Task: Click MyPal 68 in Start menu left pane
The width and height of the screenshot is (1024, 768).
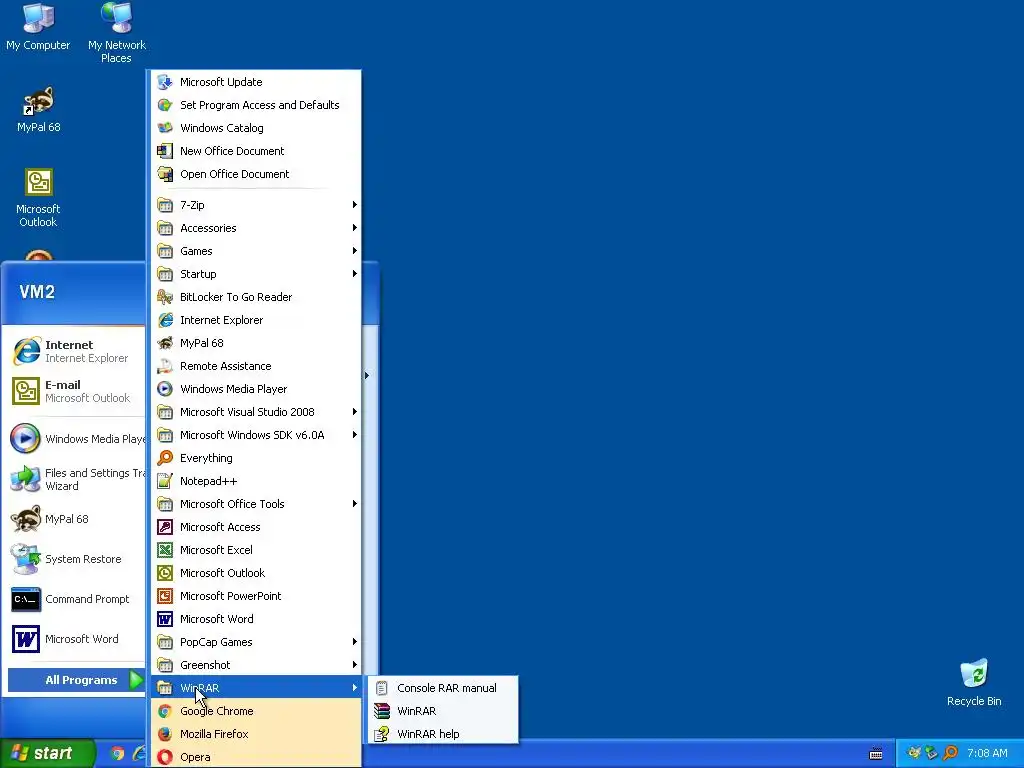Action: (x=75, y=519)
